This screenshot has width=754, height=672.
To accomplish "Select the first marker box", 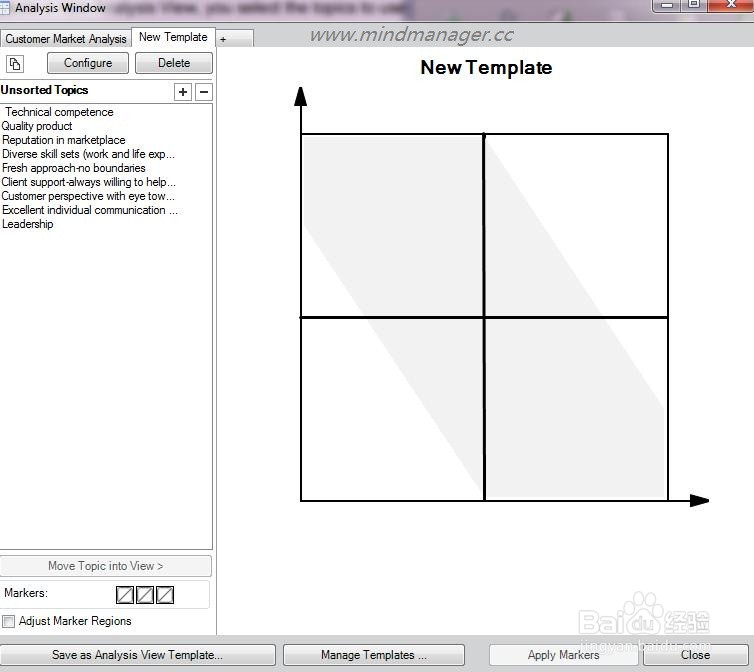I will point(125,595).
